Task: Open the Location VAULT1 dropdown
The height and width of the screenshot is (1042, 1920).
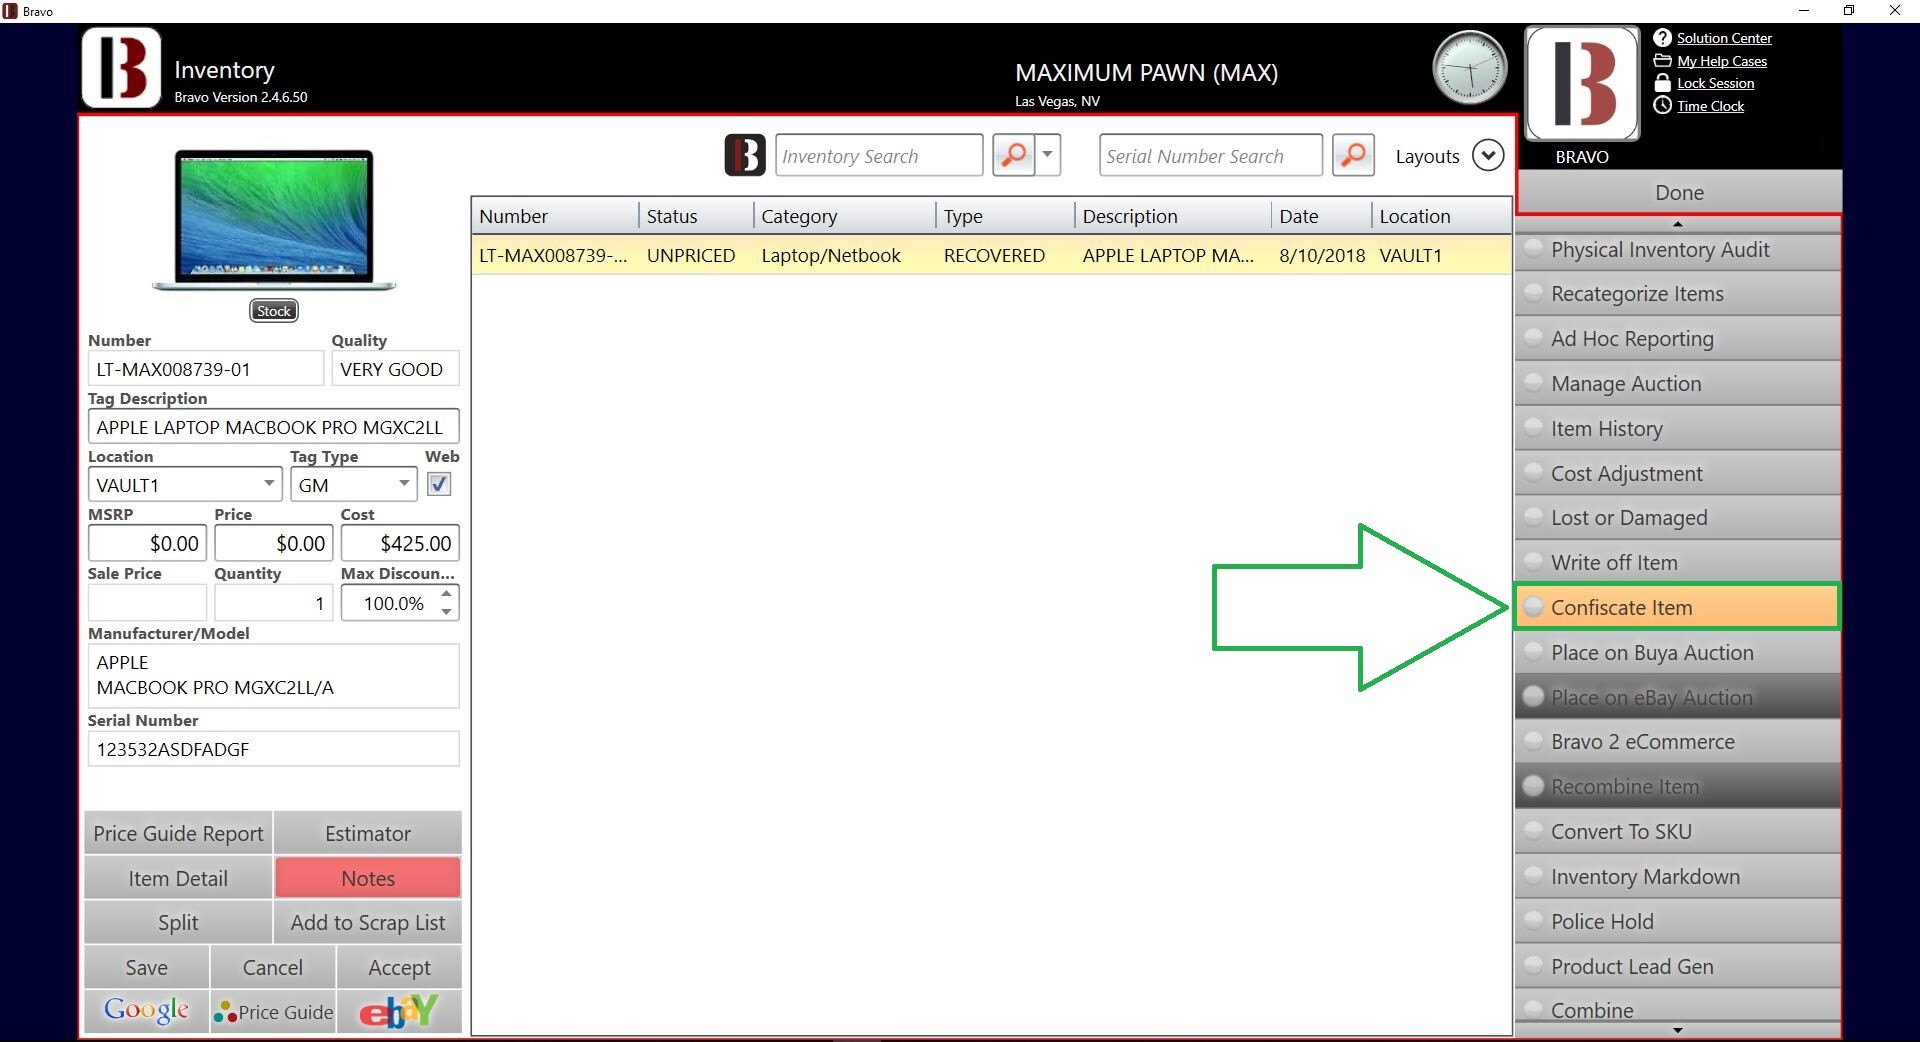Action: tap(269, 484)
